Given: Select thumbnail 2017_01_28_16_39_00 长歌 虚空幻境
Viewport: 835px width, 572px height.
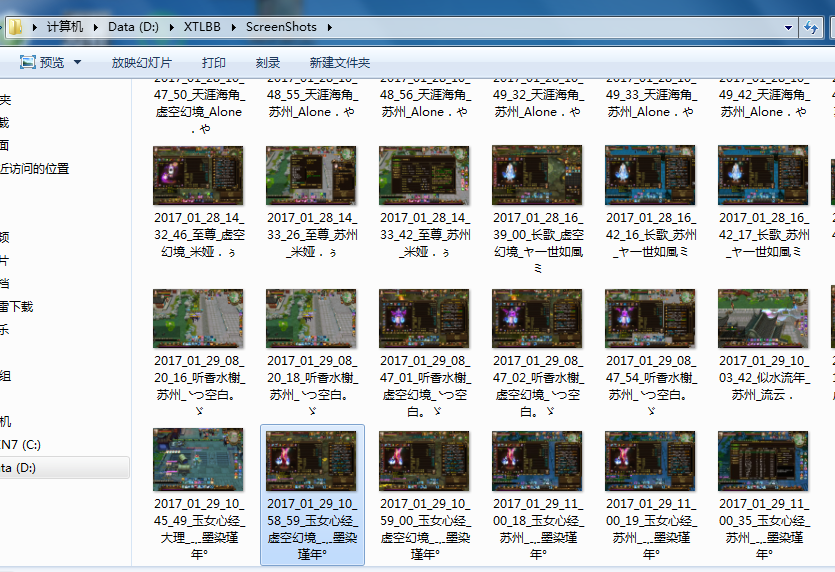Looking at the screenshot, I should [x=537, y=175].
